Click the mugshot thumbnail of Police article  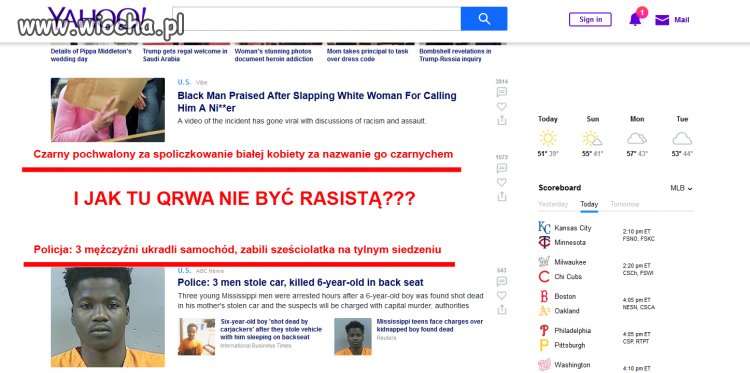(108, 317)
